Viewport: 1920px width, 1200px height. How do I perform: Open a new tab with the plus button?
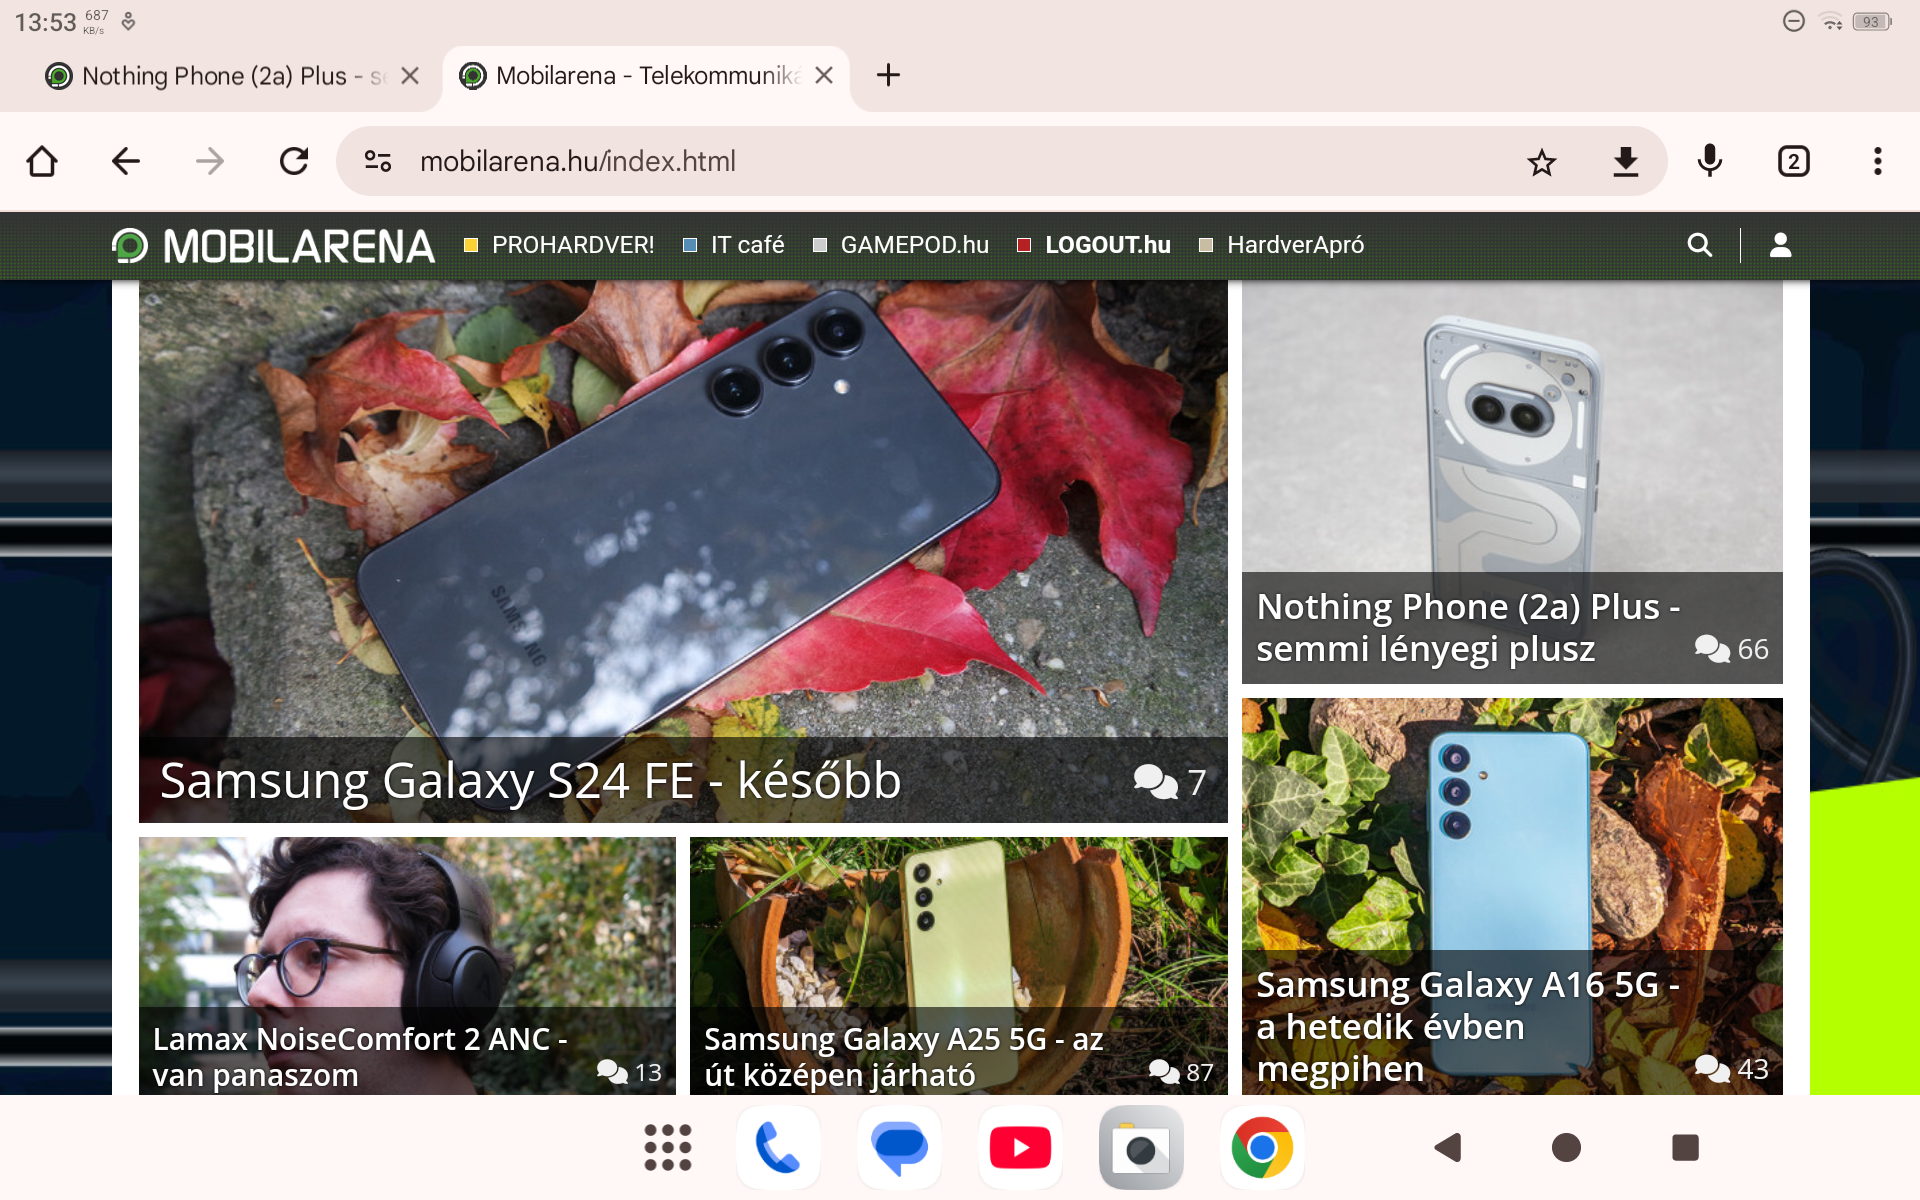pyautogui.click(x=888, y=75)
